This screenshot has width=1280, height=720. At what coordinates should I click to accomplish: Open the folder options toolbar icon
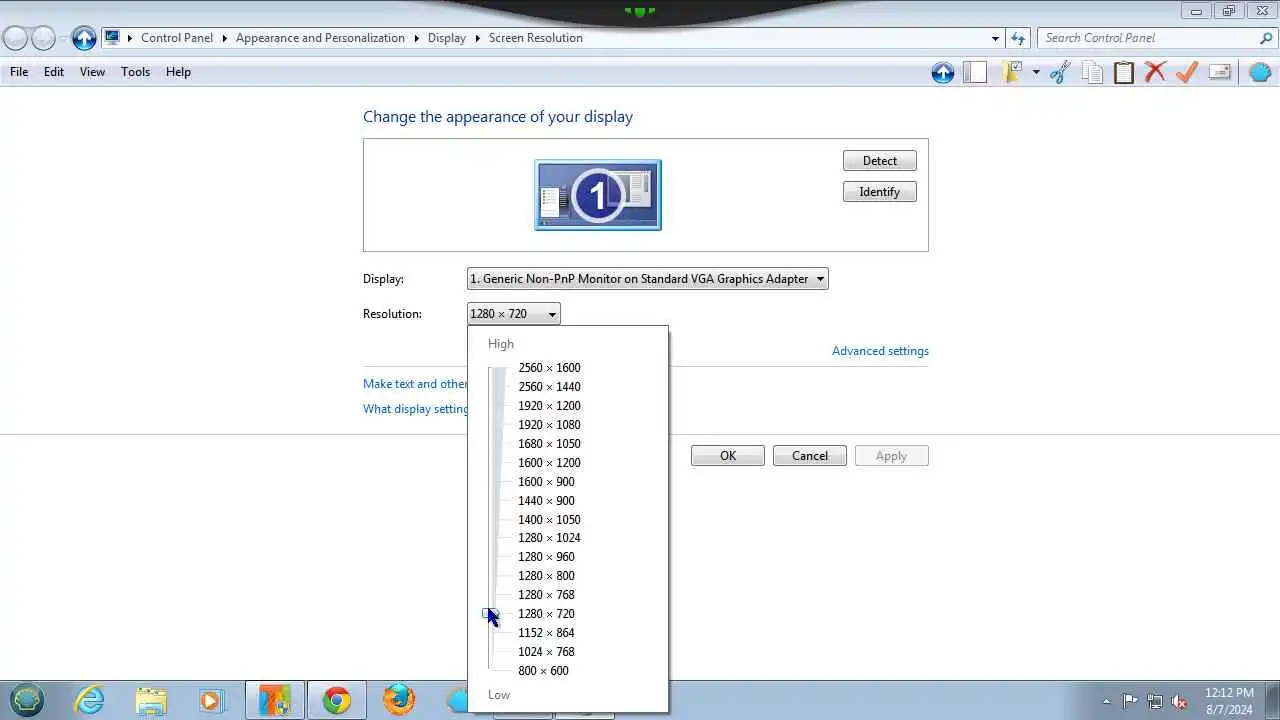pyautogui.click(x=1012, y=72)
